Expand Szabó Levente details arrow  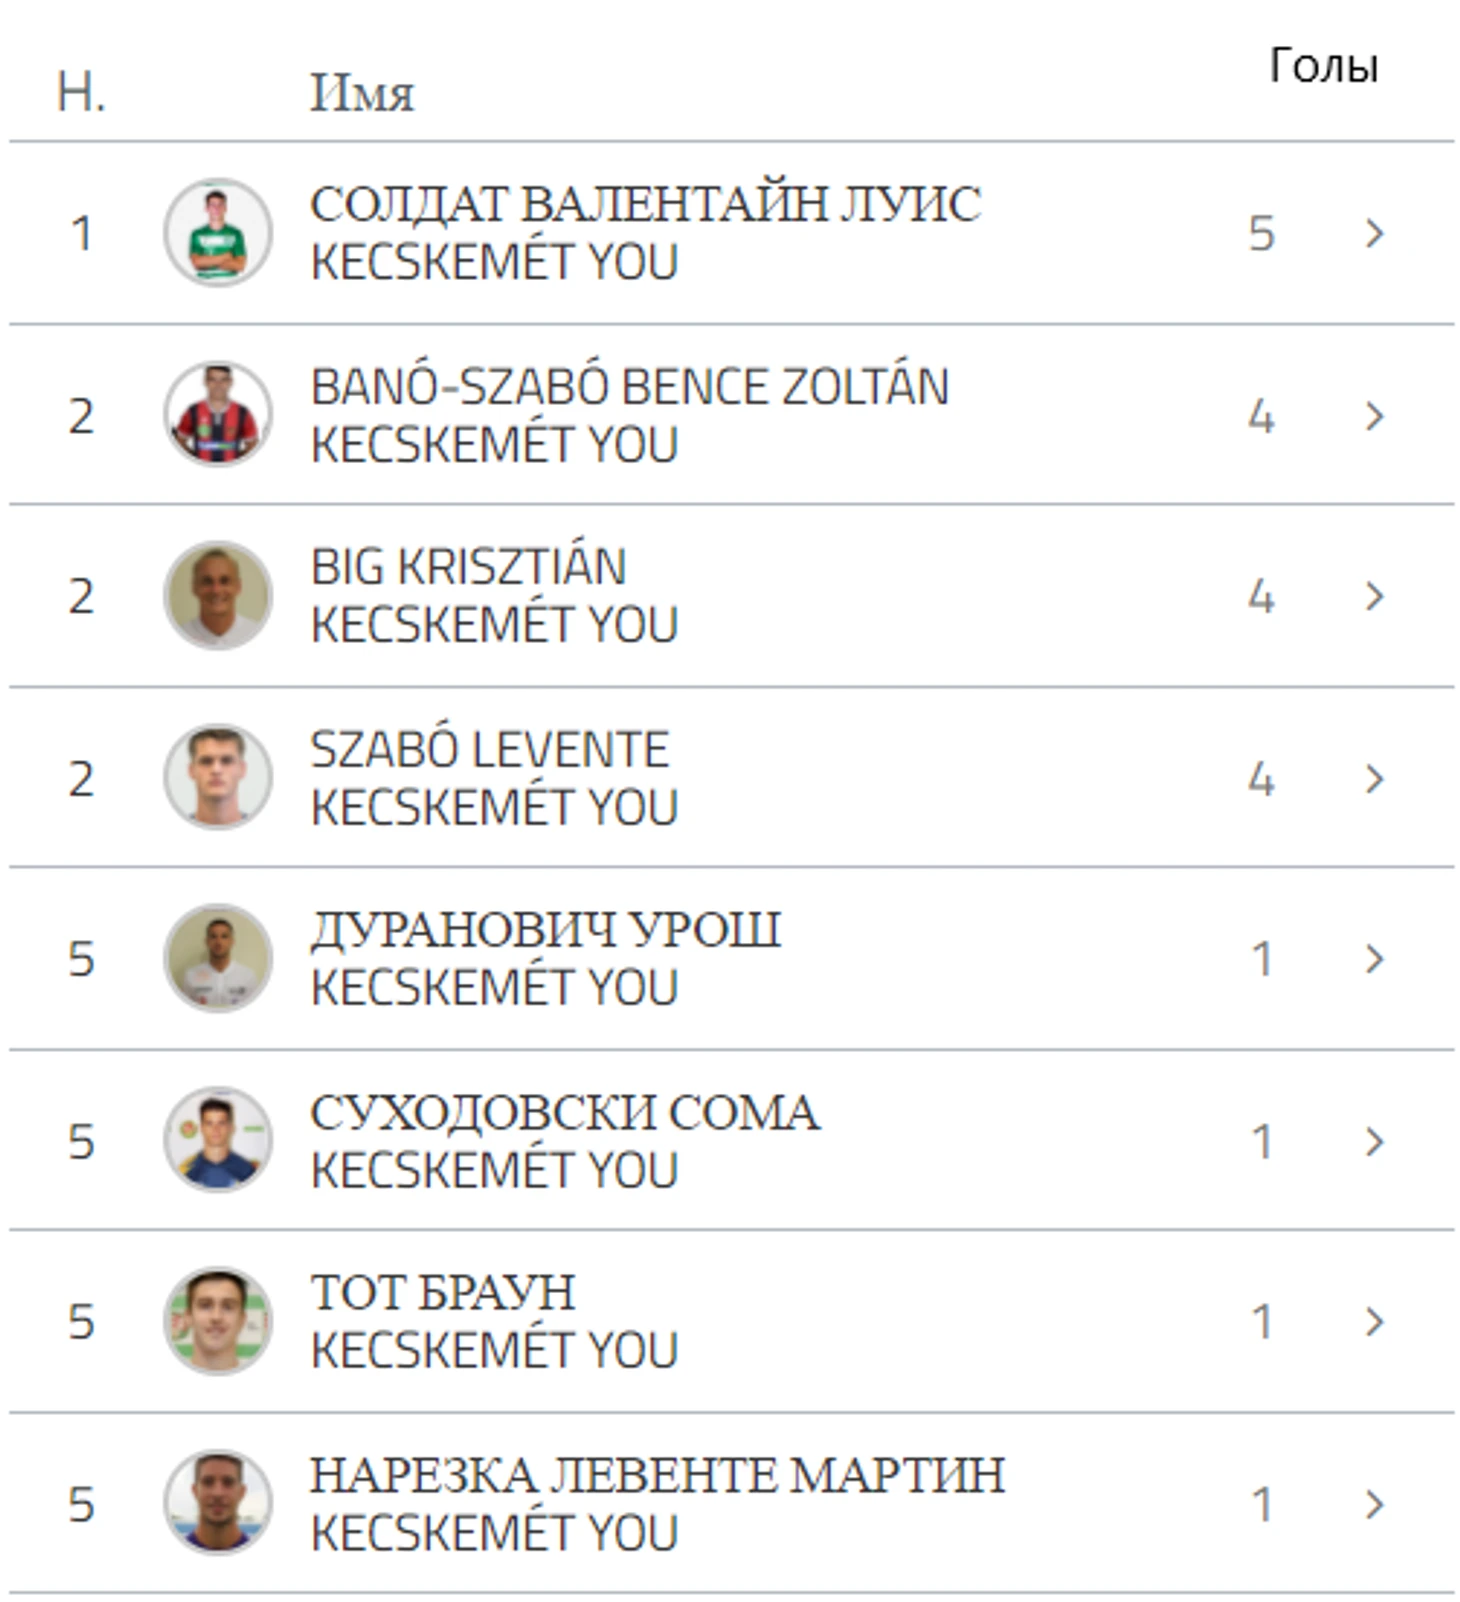(x=1375, y=779)
